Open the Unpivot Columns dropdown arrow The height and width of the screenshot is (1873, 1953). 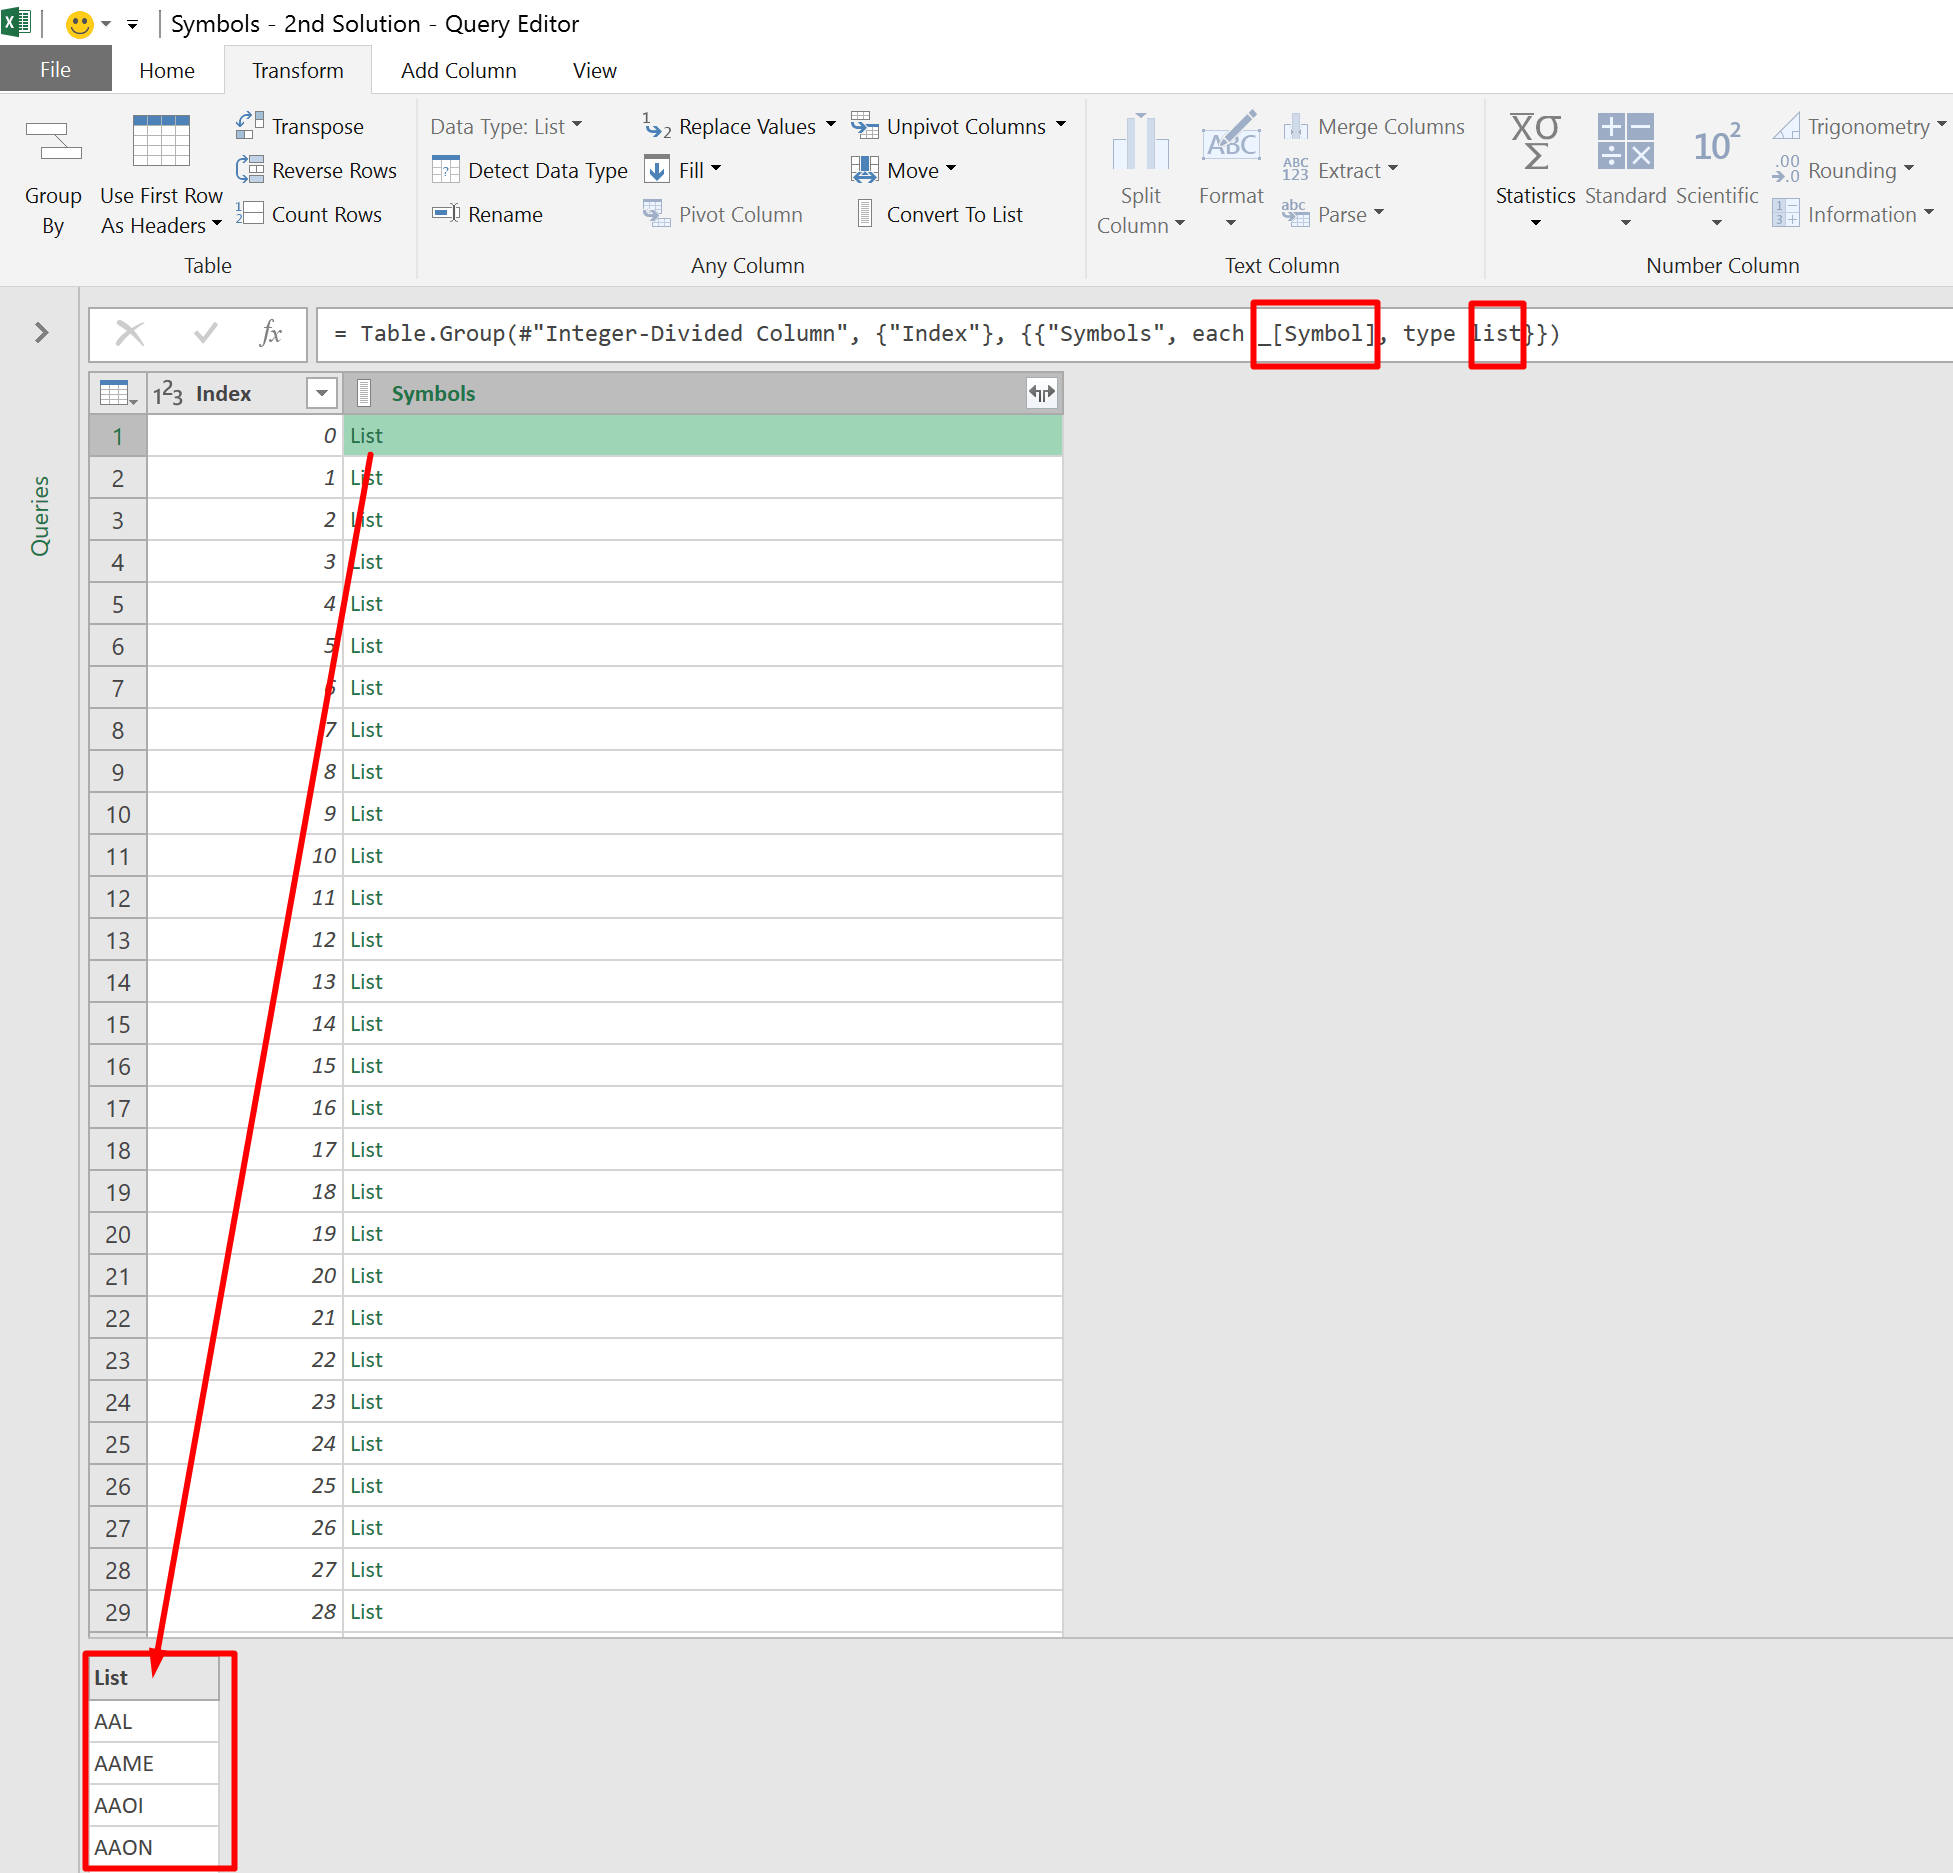(1061, 125)
